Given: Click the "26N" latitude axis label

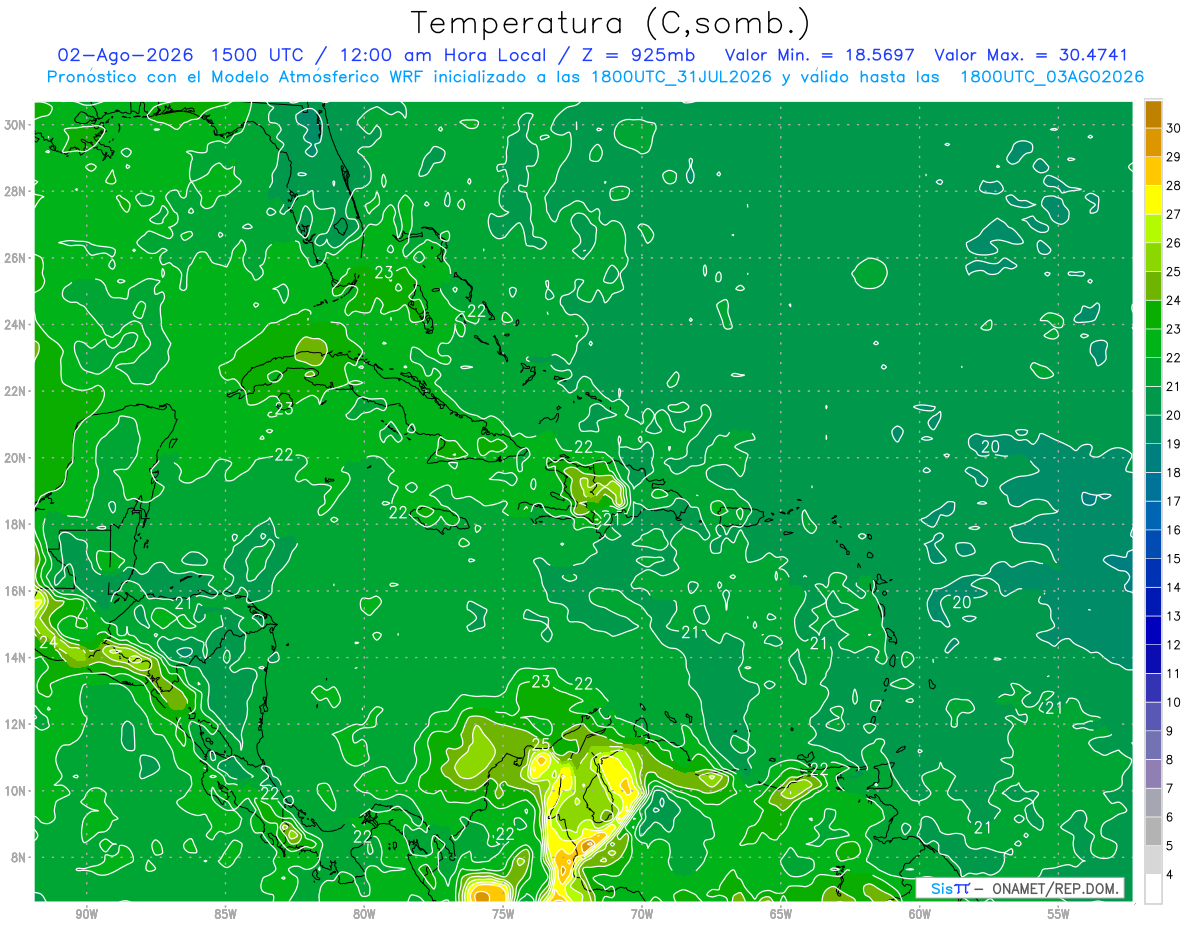Looking at the screenshot, I should (15, 258).
